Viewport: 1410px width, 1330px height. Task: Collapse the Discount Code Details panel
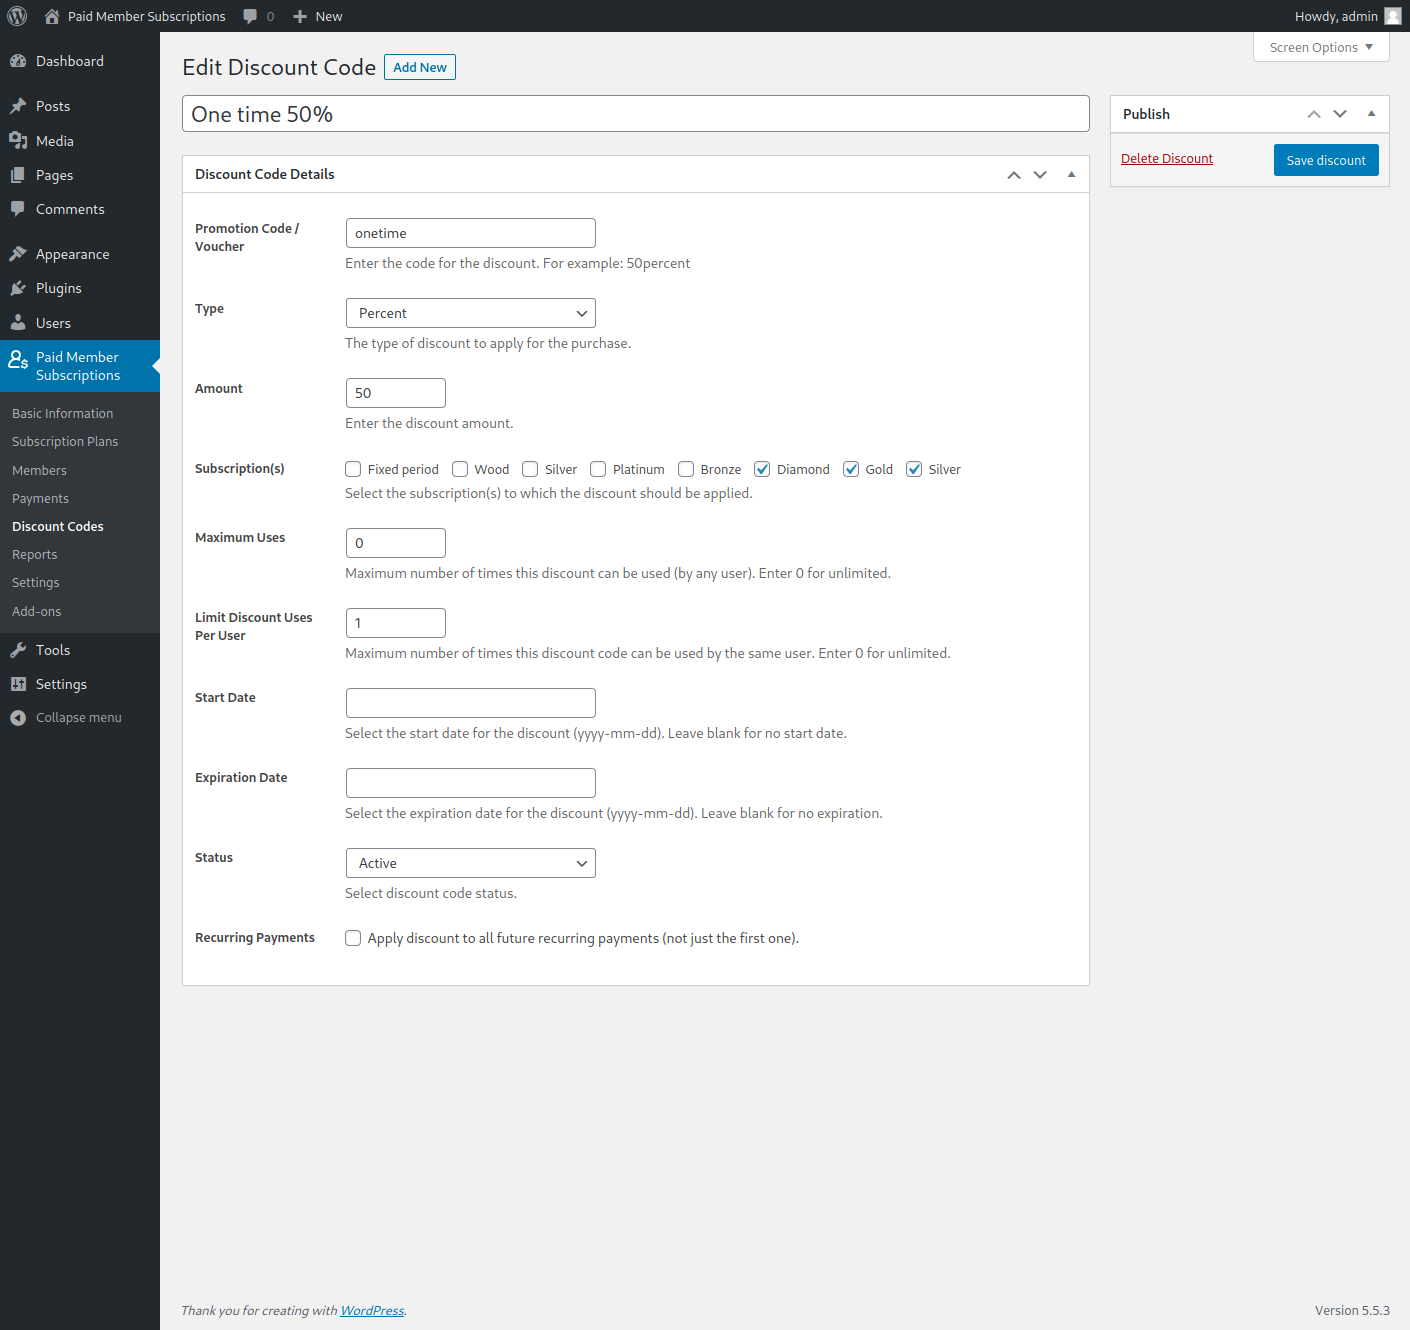(x=1071, y=174)
